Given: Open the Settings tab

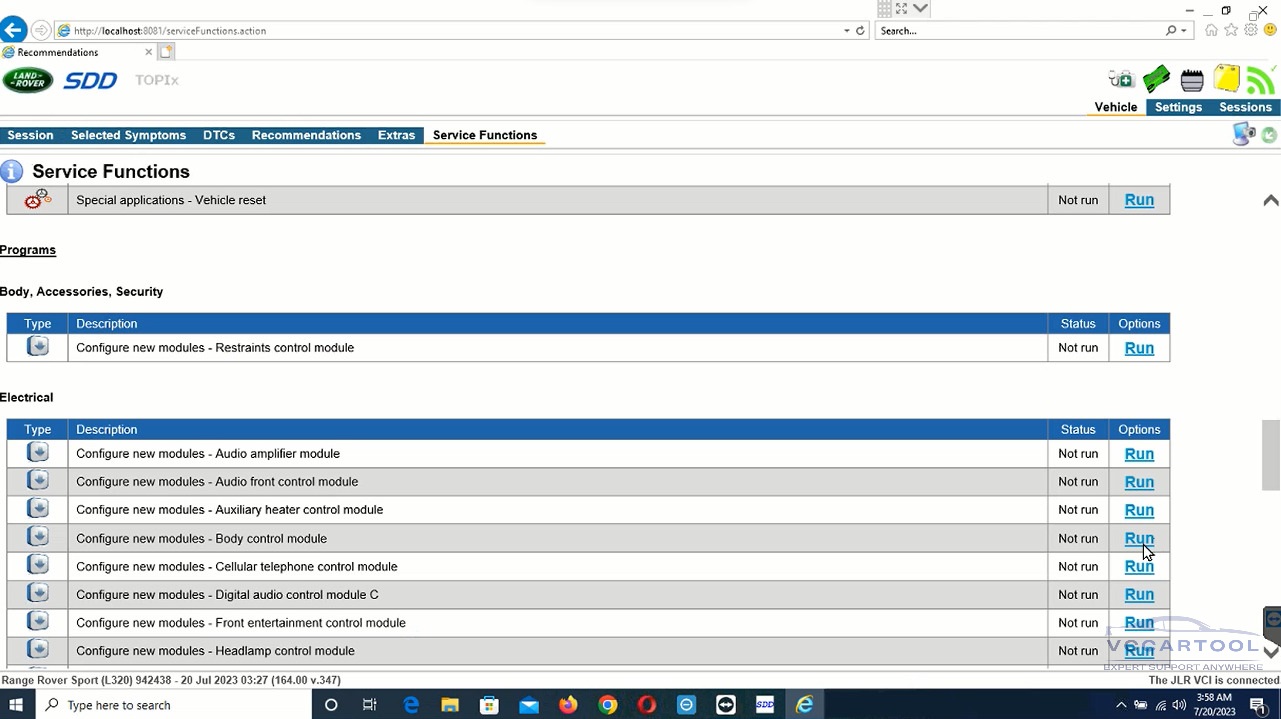Looking at the screenshot, I should click(1178, 107).
